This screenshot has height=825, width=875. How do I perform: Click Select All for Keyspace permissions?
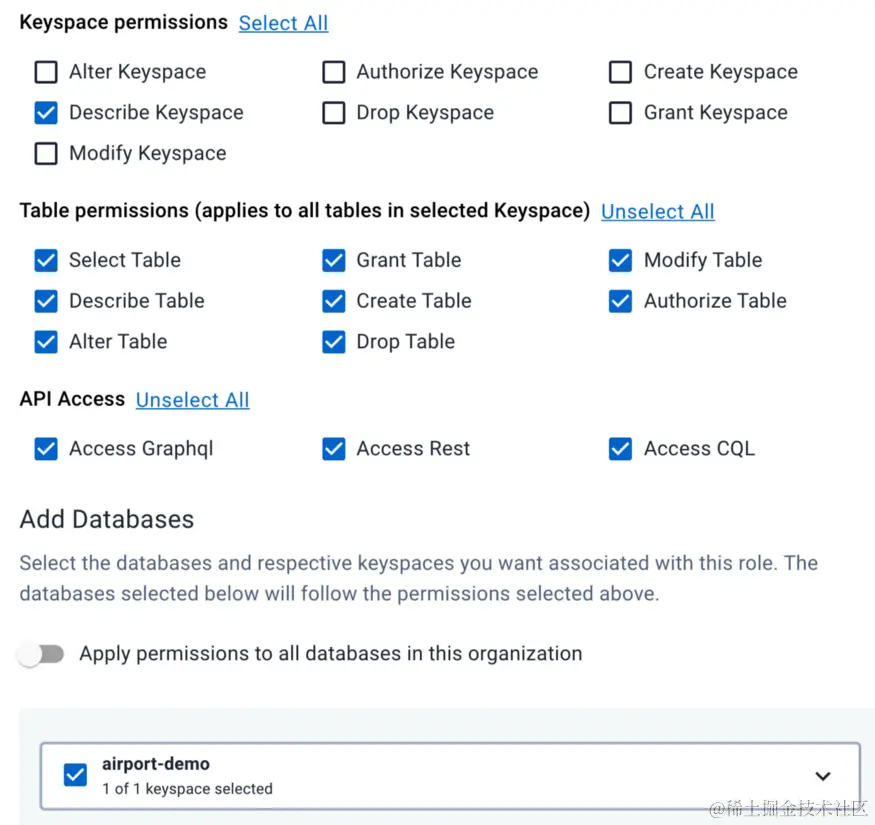pos(283,23)
